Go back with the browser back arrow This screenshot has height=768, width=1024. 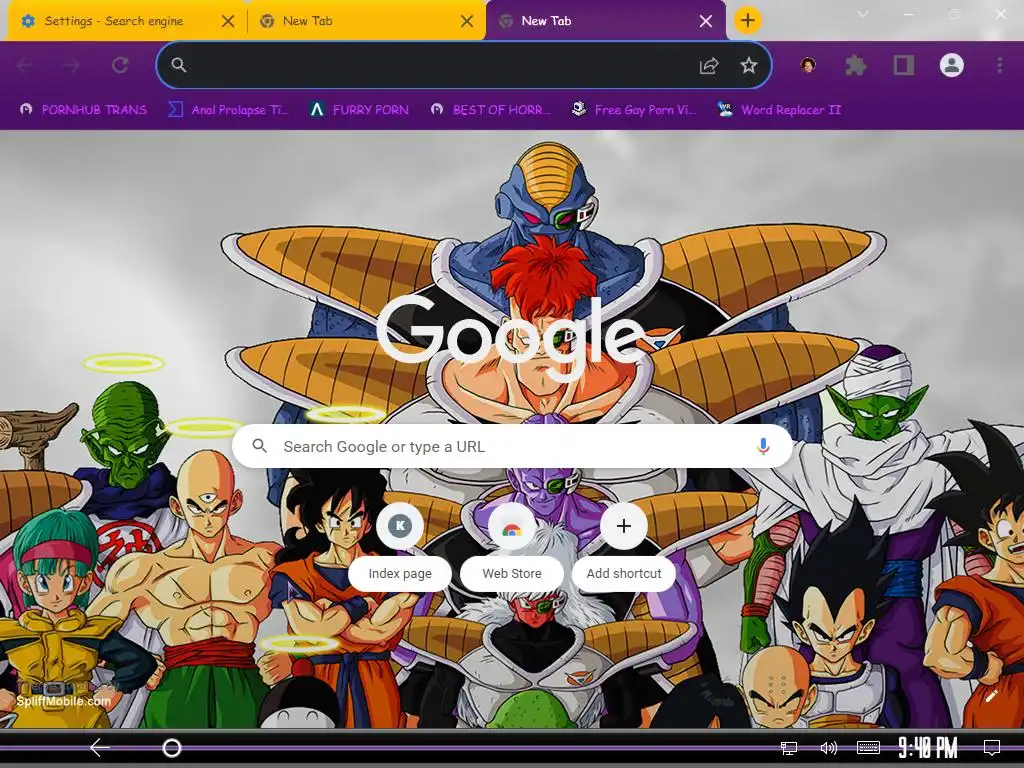[25, 65]
